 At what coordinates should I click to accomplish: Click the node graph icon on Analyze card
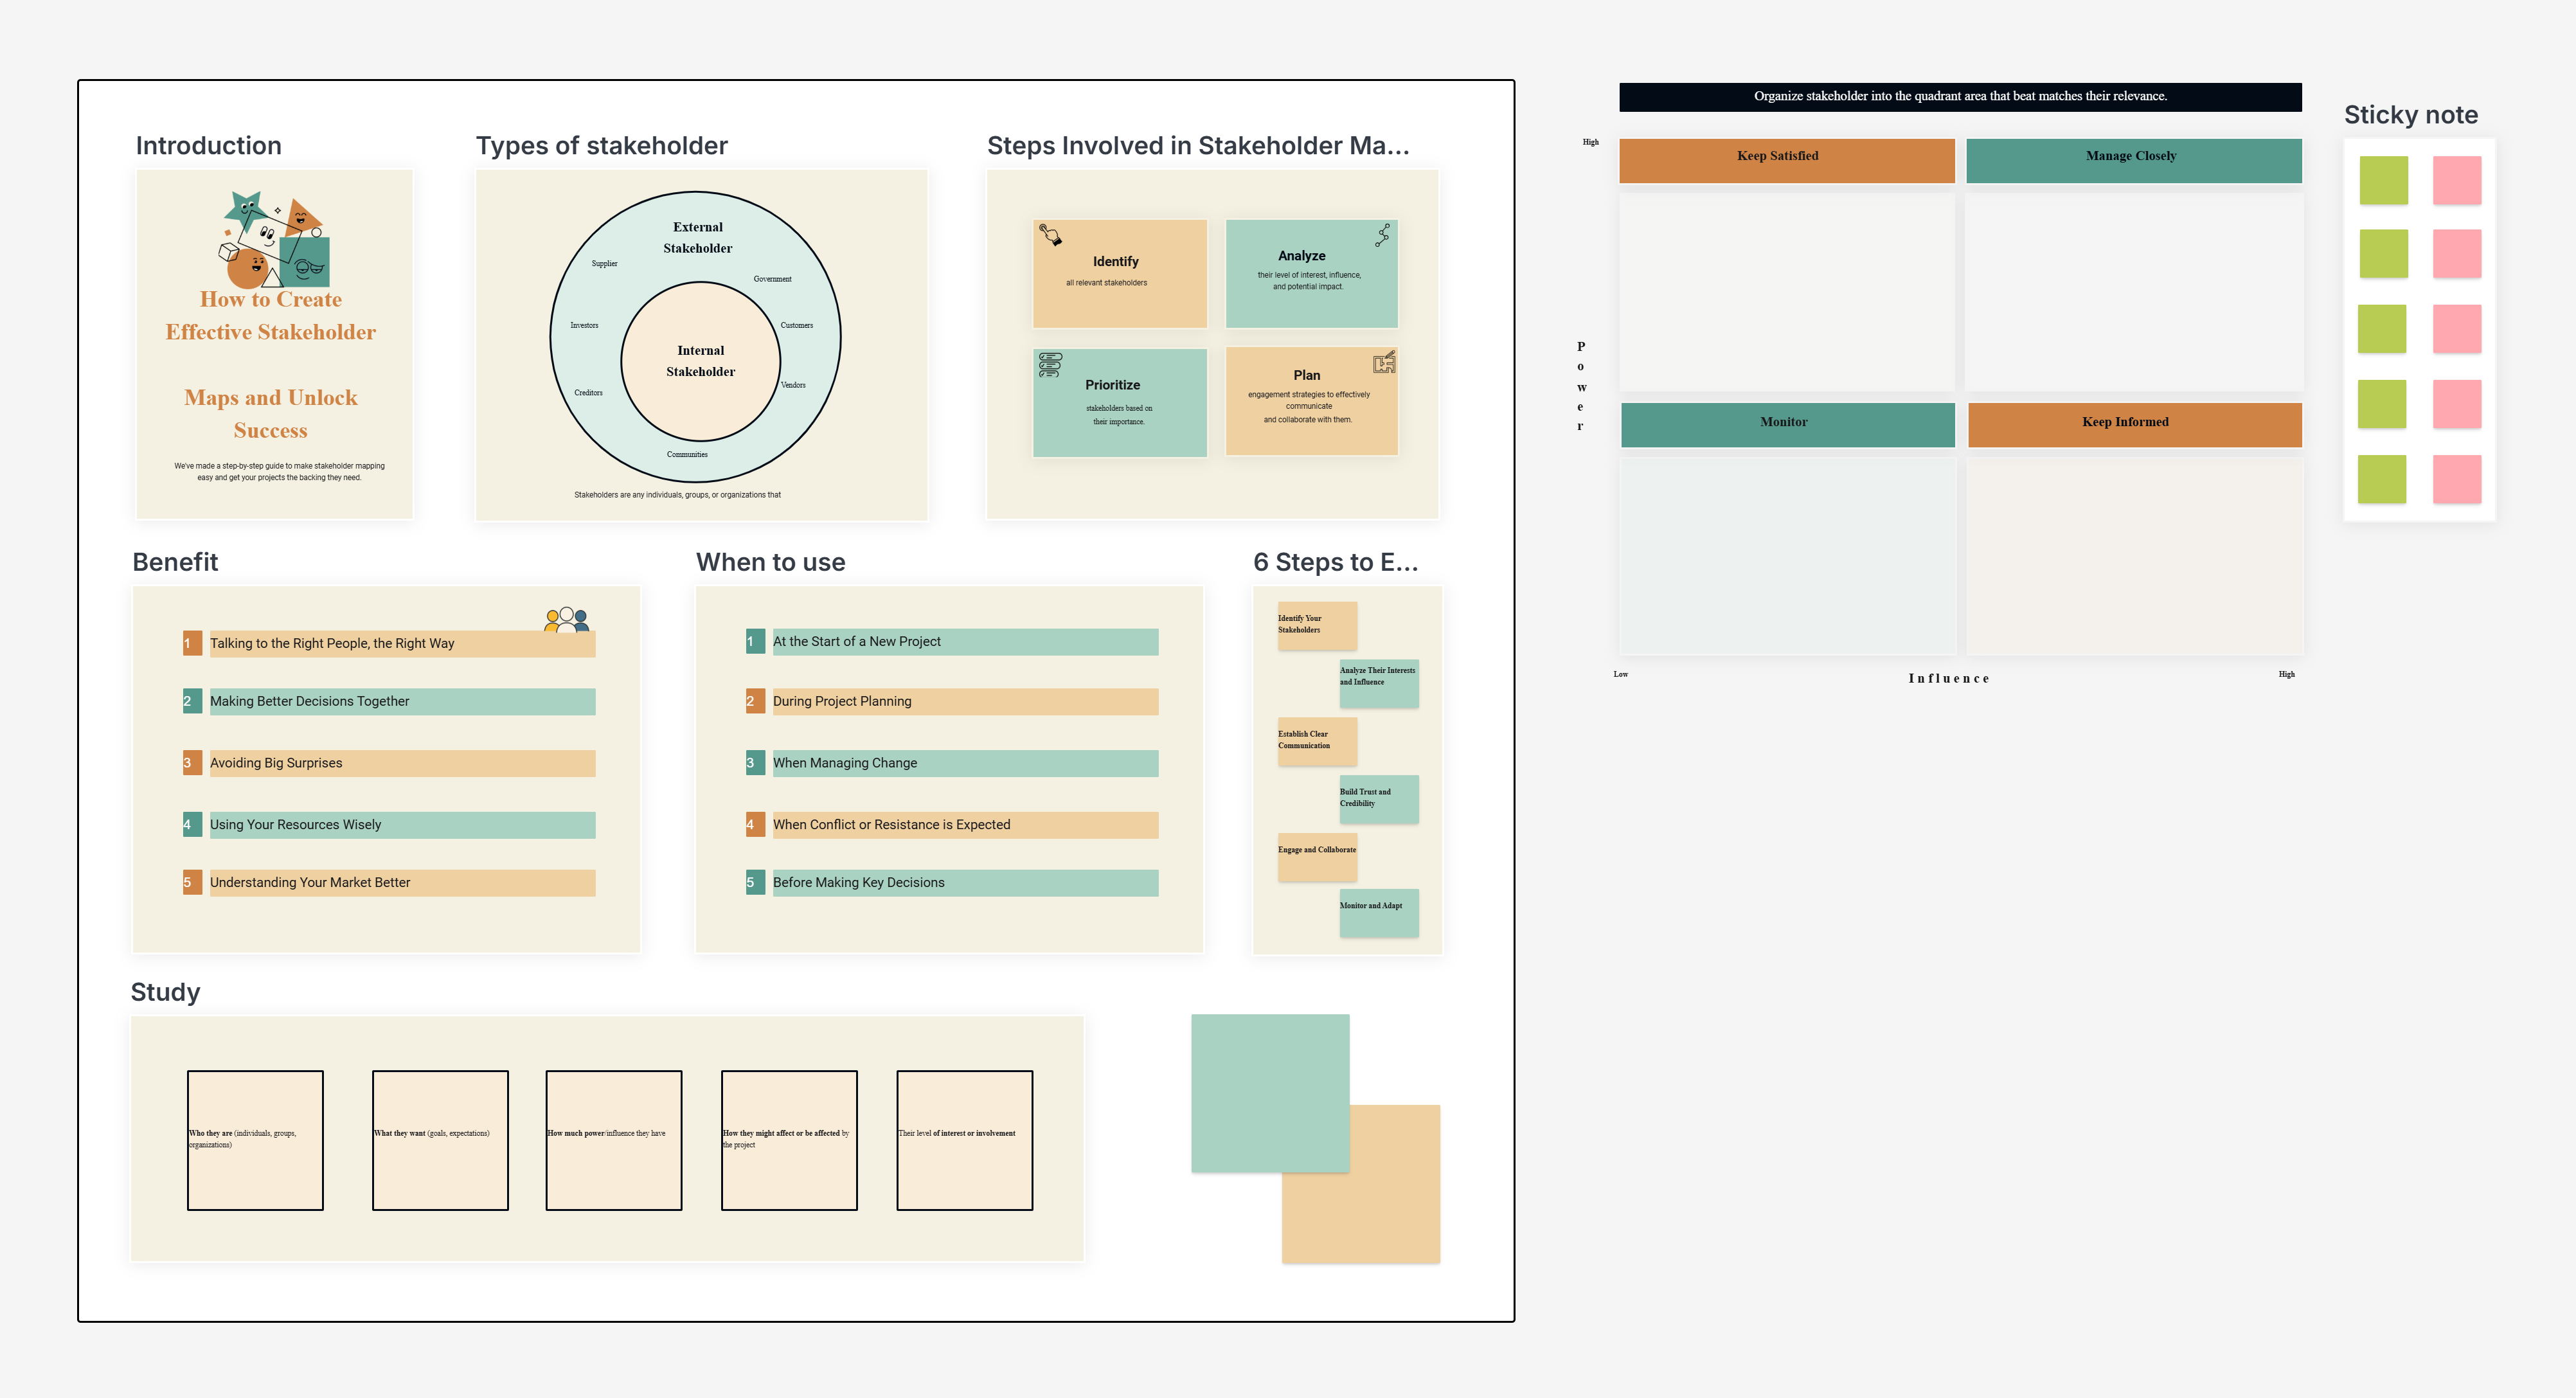(x=1382, y=235)
